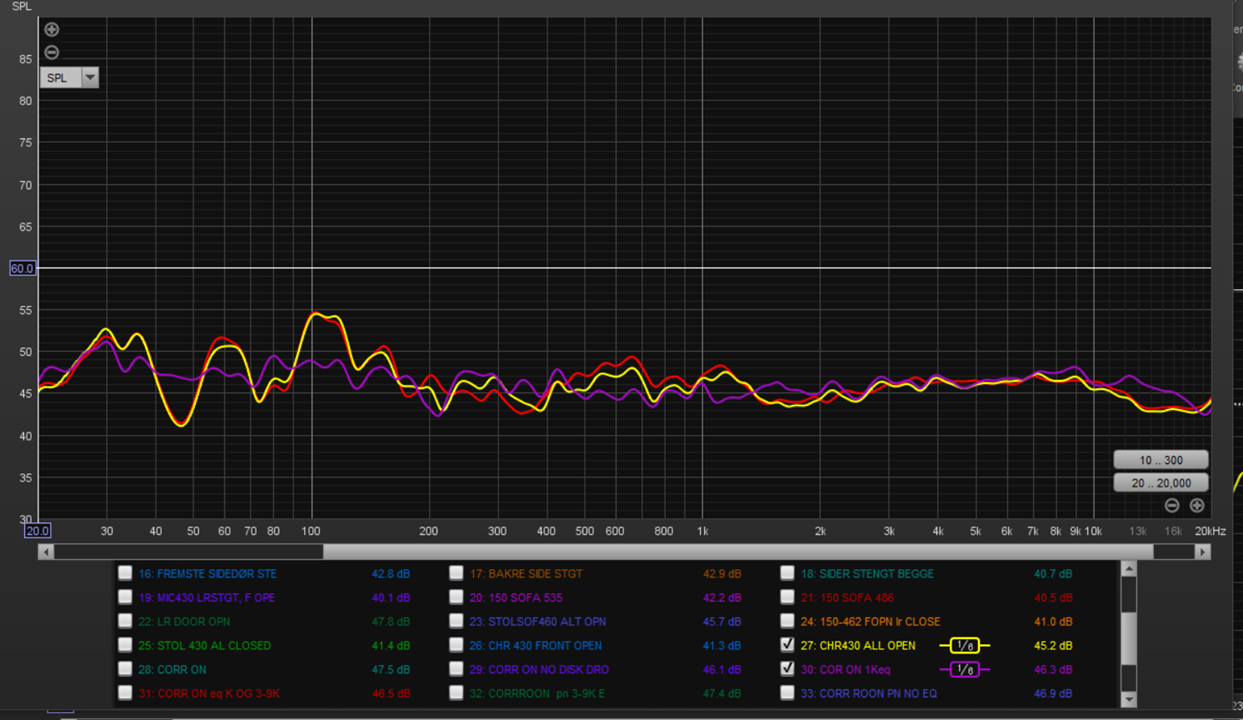Click the yellow 1/6 smoothing line sample for trace 27
This screenshot has height=720, width=1243.
pos(964,646)
